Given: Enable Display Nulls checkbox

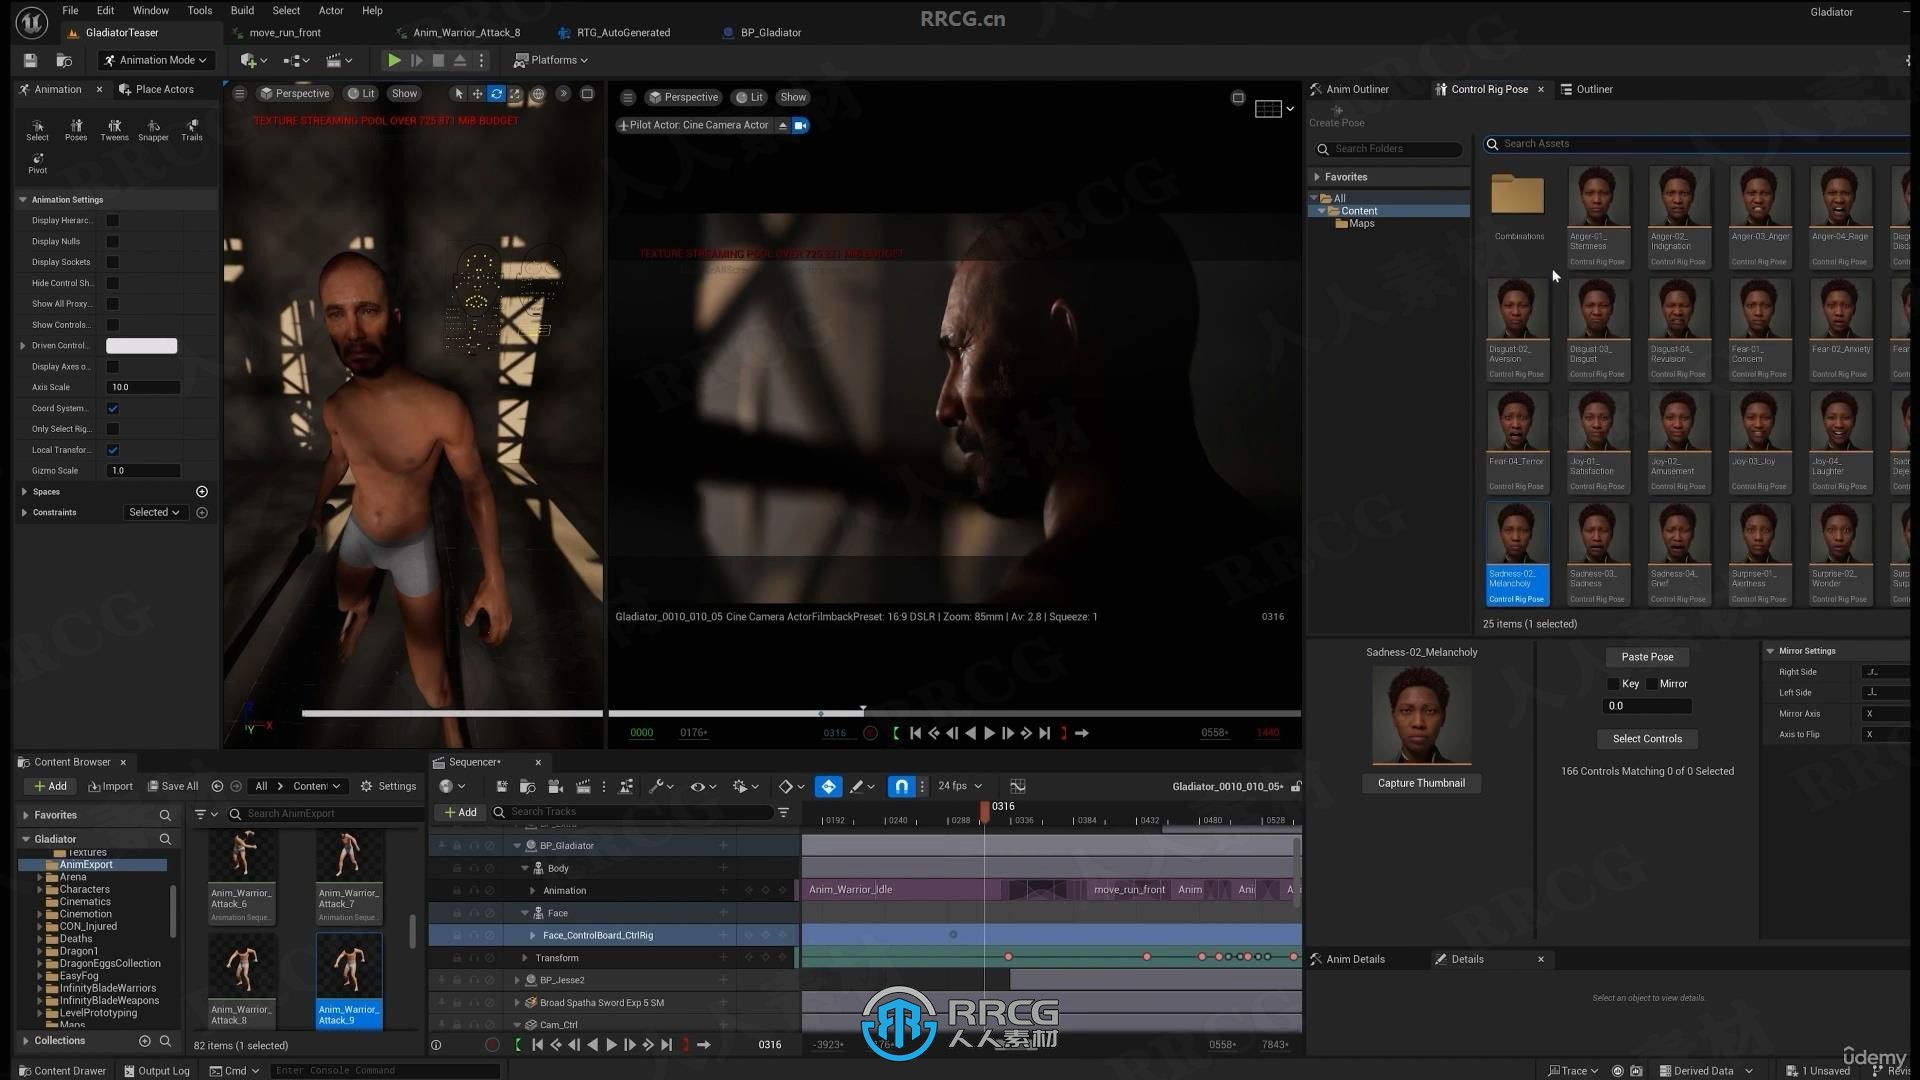Looking at the screenshot, I should click(x=113, y=242).
